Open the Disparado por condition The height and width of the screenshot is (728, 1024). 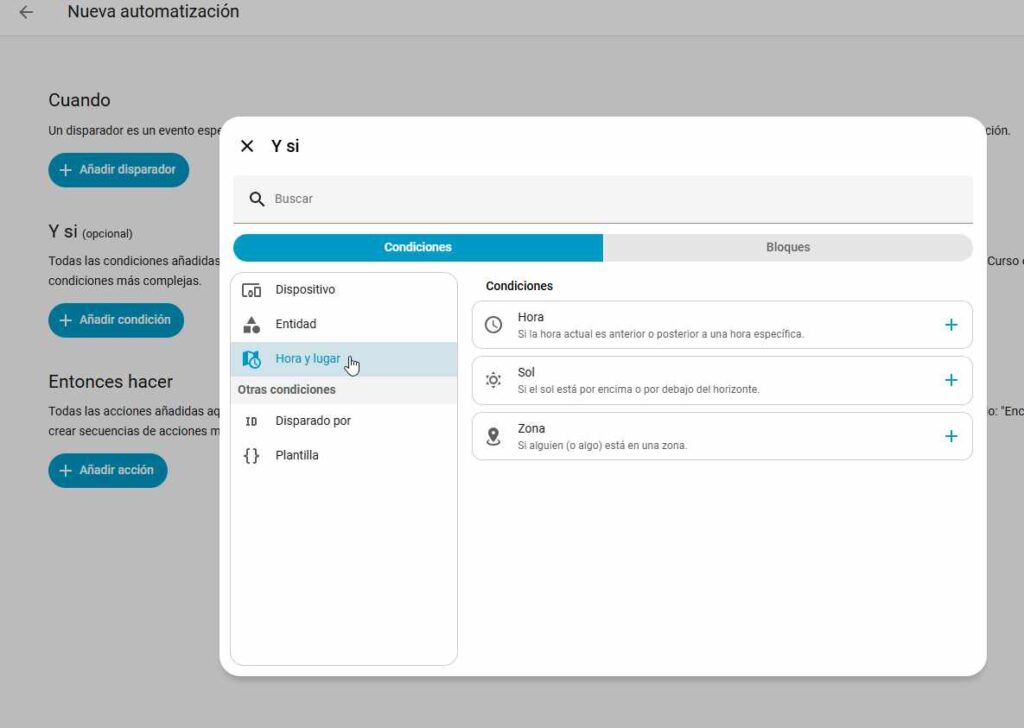click(313, 421)
